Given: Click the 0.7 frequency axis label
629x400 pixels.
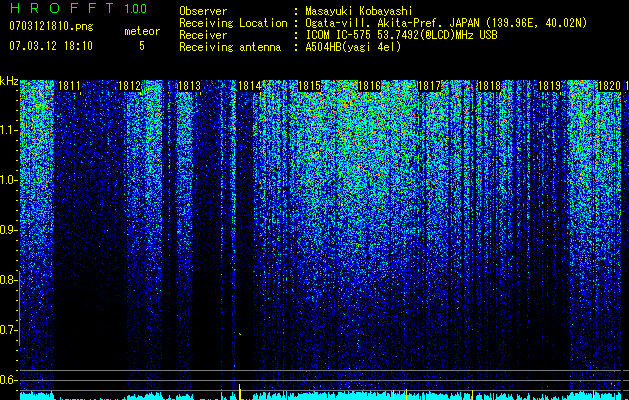Looking at the screenshot, I should point(8,330).
